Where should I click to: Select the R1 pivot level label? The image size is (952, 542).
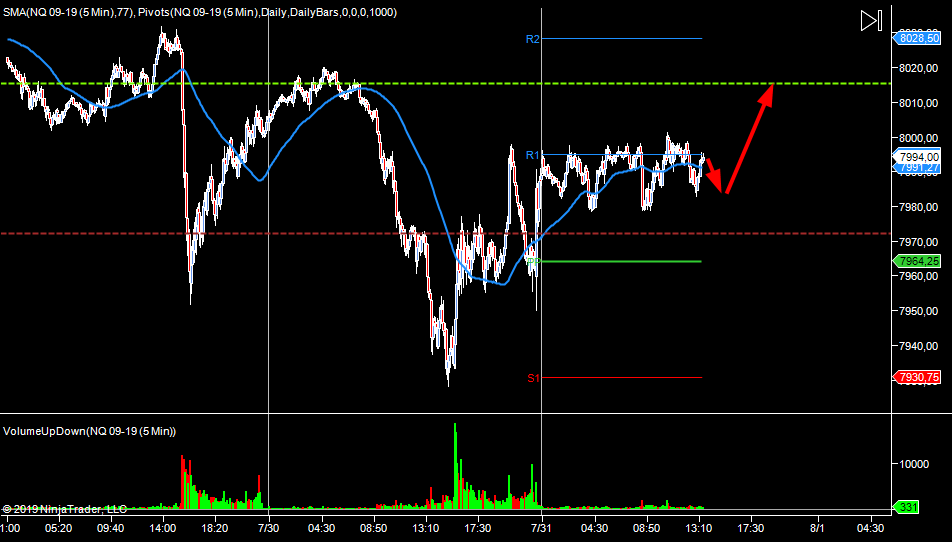[532, 155]
